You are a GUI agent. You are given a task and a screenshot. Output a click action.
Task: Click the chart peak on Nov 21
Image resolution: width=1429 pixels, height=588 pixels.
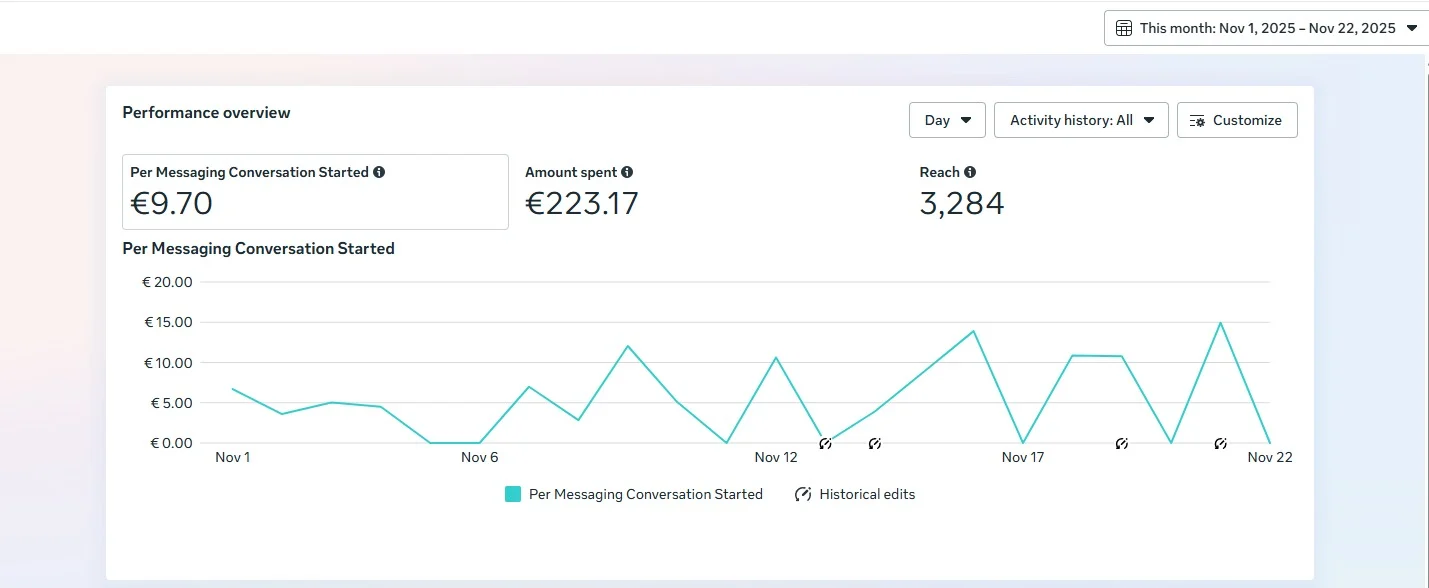(x=1220, y=323)
